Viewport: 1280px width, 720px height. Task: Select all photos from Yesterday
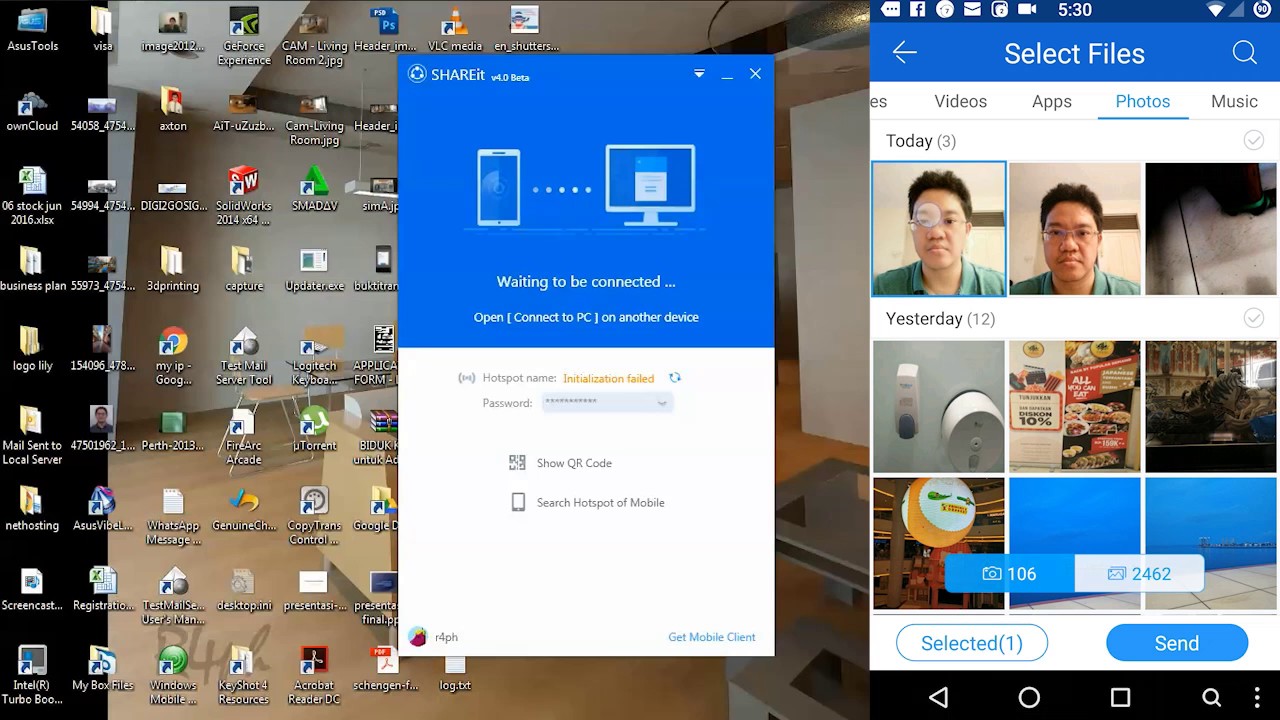1253,319
